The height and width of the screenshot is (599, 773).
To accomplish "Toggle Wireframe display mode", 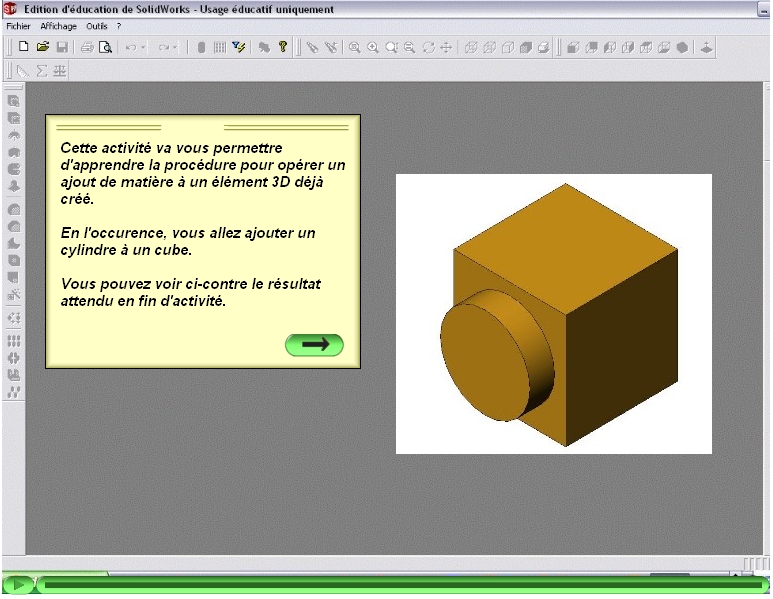I will tap(471, 47).
